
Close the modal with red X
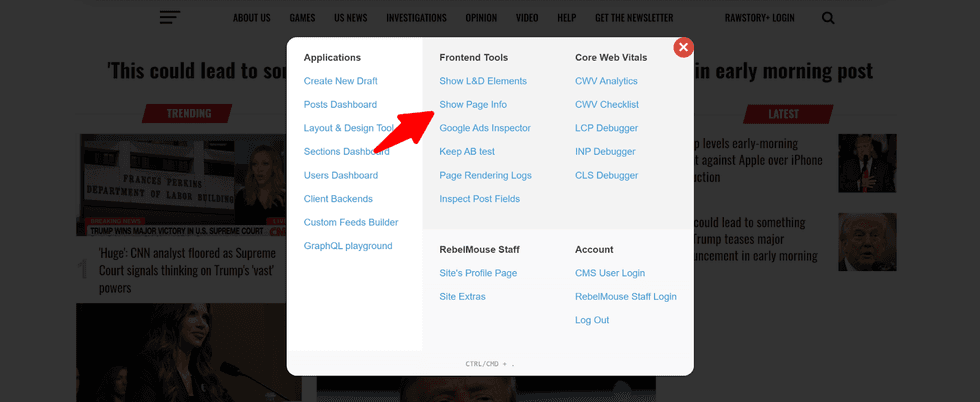pyautogui.click(x=683, y=47)
